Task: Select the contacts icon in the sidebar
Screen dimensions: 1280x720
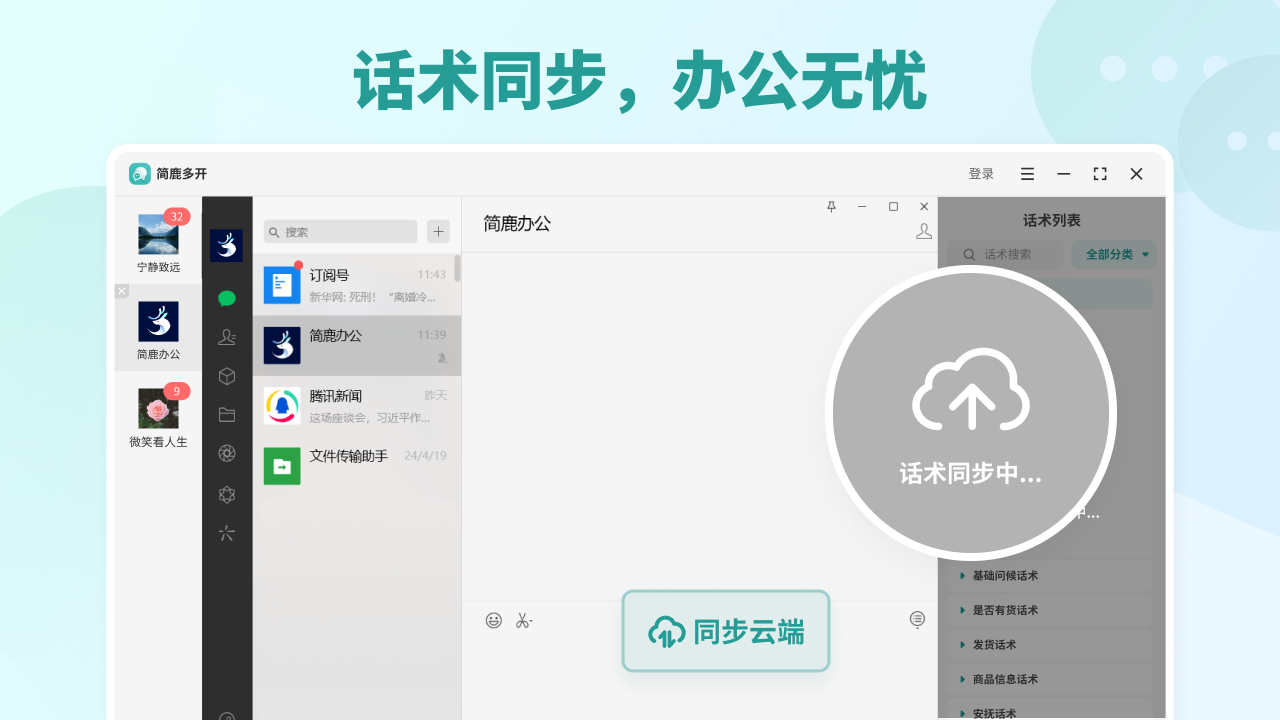Action: 227,337
